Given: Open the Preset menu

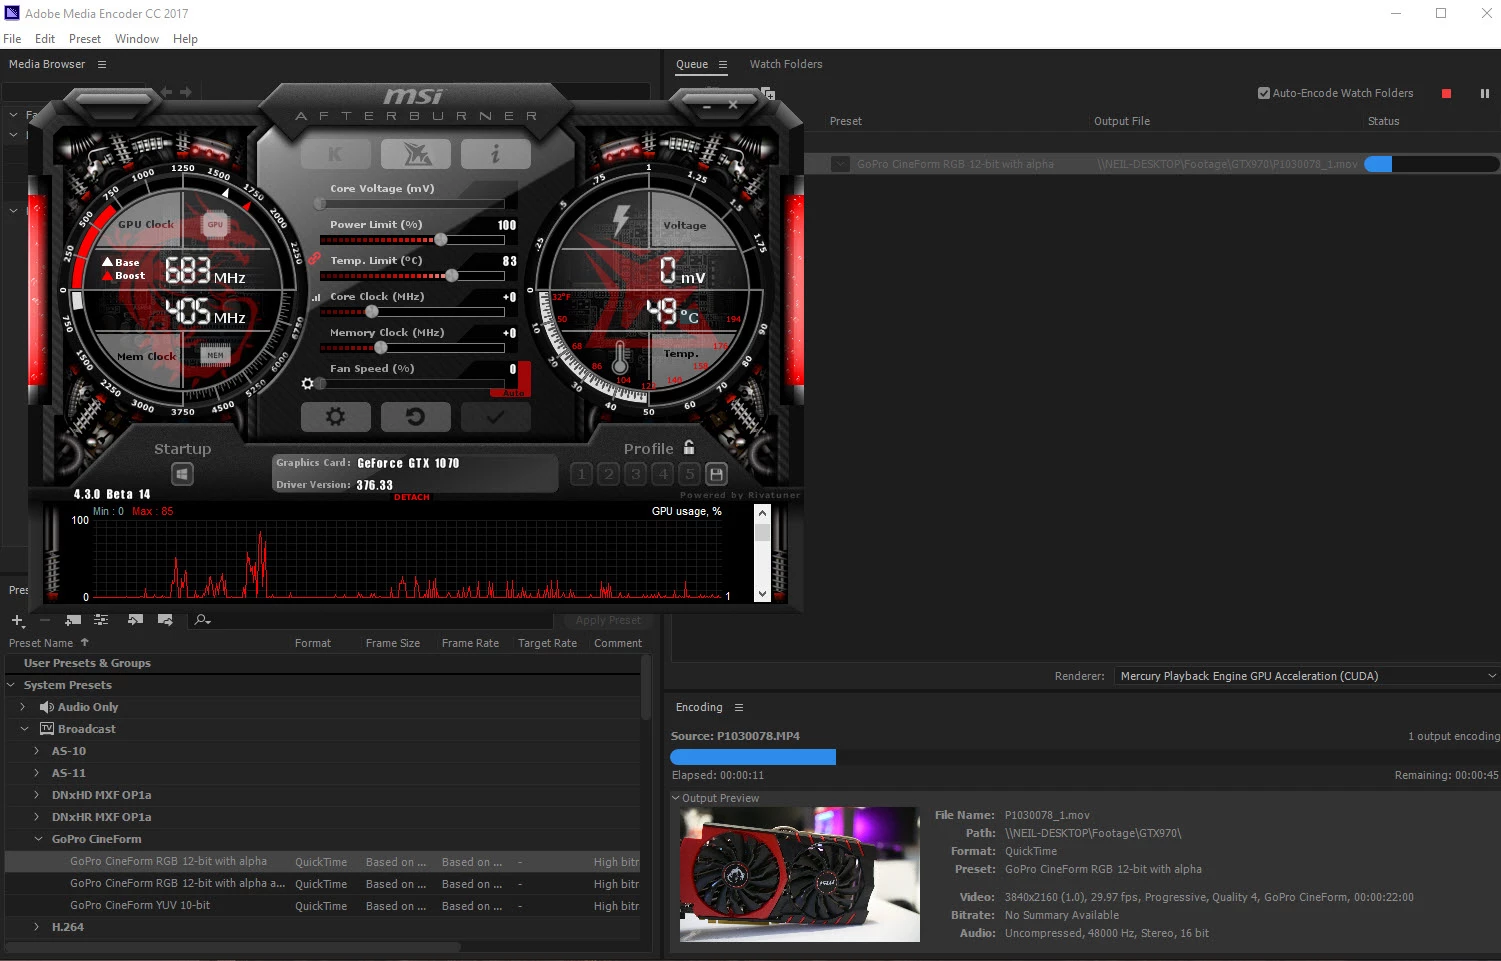Looking at the screenshot, I should (85, 39).
